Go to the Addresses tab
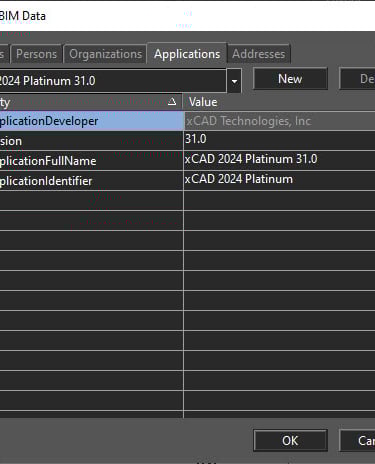The height and width of the screenshot is (464, 375). tap(259, 54)
